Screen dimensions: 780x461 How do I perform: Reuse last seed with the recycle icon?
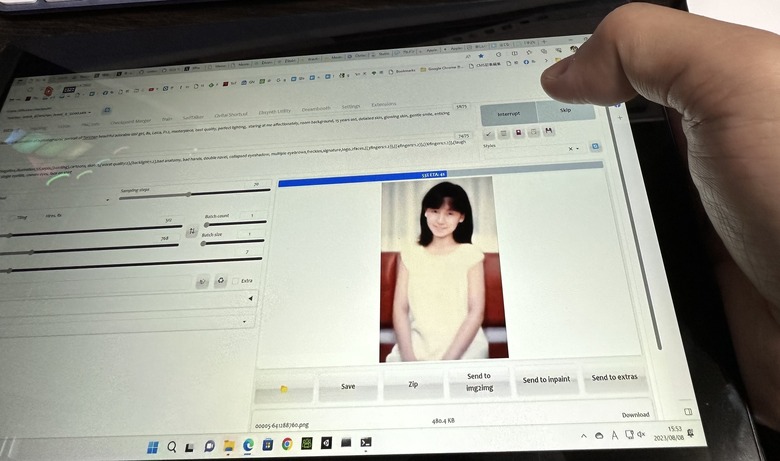pyautogui.click(x=221, y=281)
